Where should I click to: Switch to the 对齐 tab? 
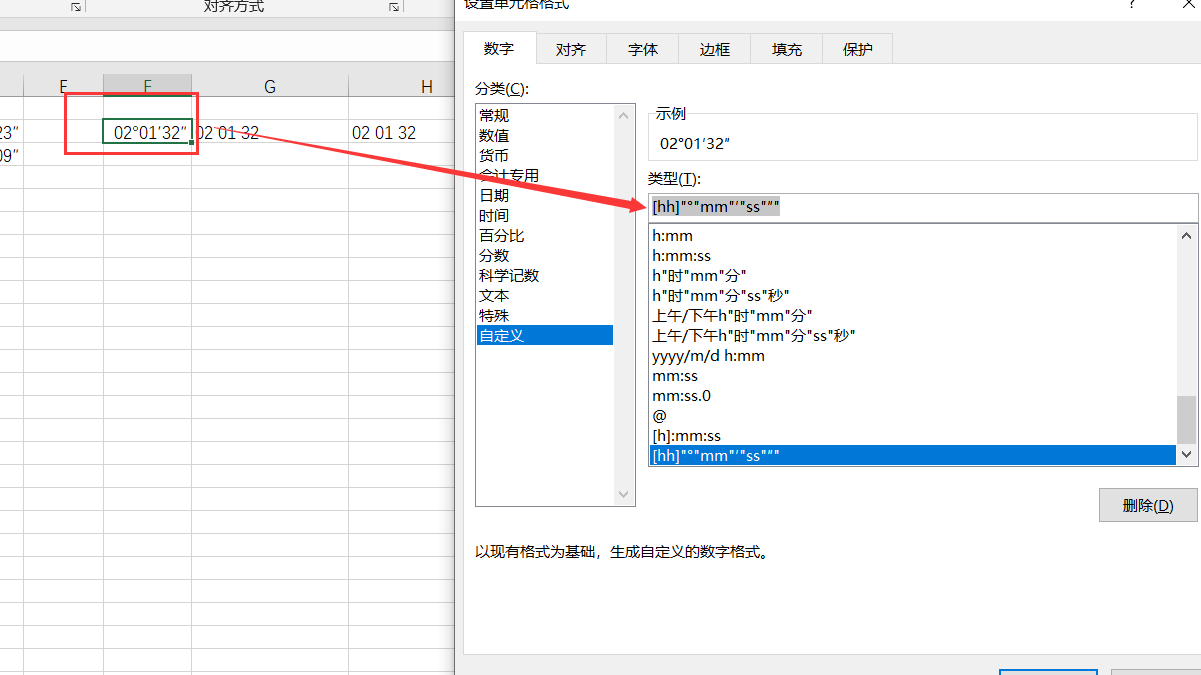(570, 49)
